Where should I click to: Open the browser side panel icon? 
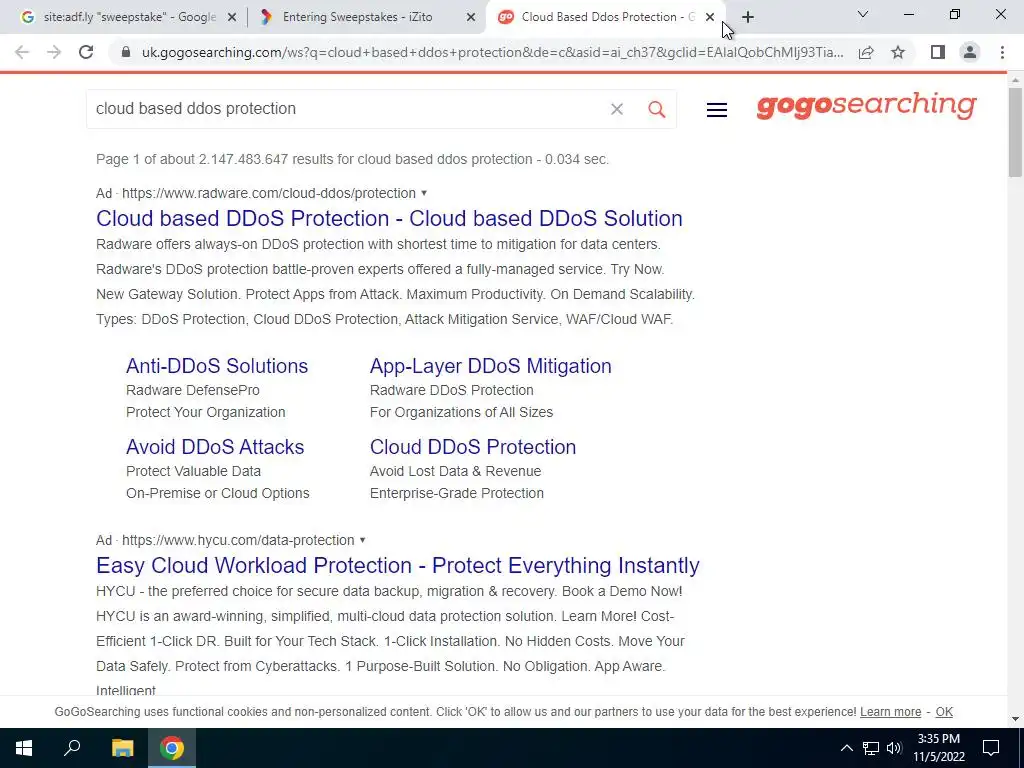pyautogui.click(x=938, y=52)
